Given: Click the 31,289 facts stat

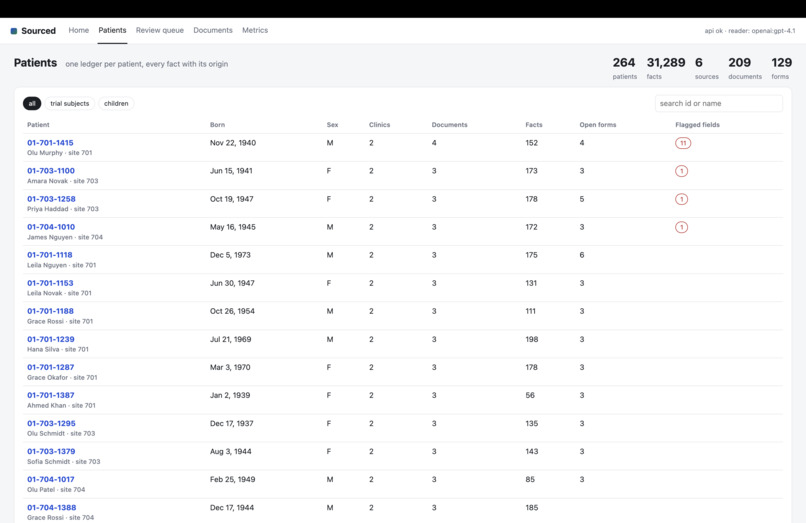Looking at the screenshot, I should 666,68.
